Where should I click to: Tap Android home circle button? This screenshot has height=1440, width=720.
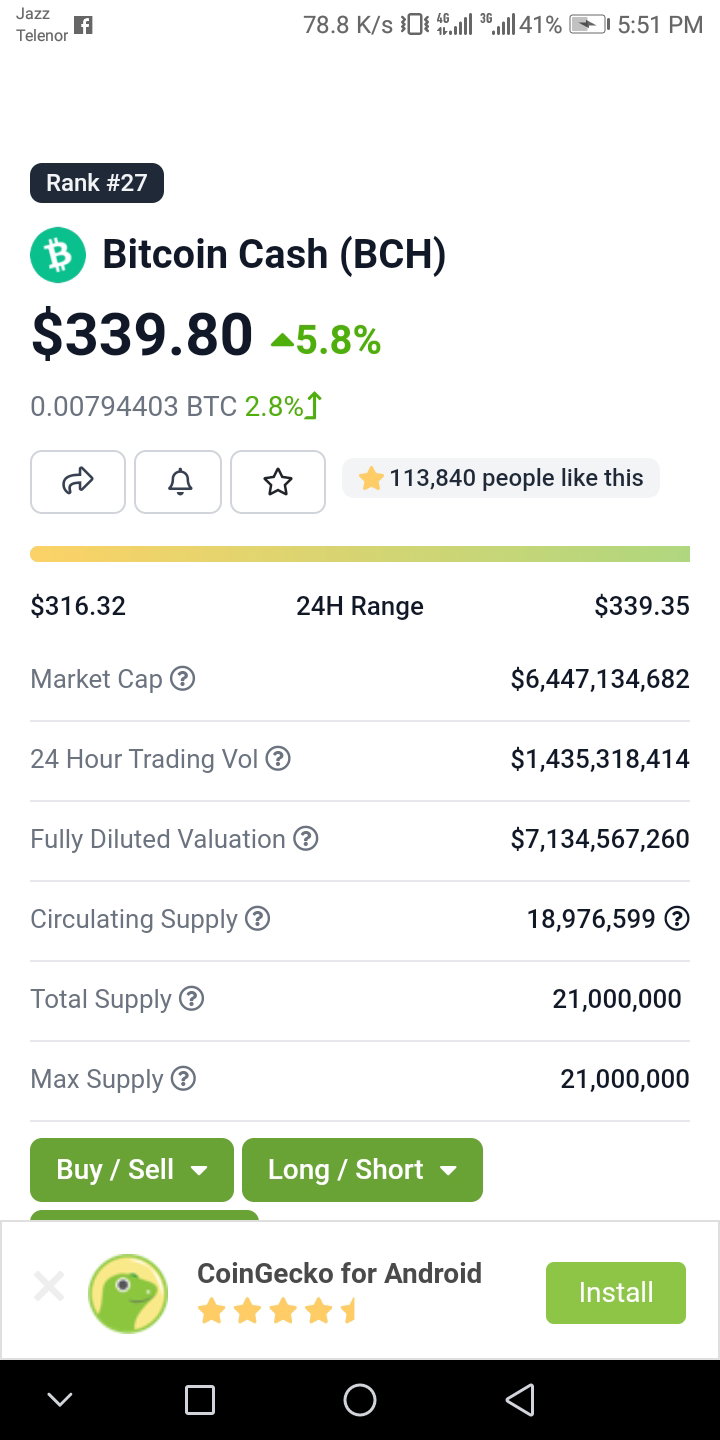[x=360, y=1400]
